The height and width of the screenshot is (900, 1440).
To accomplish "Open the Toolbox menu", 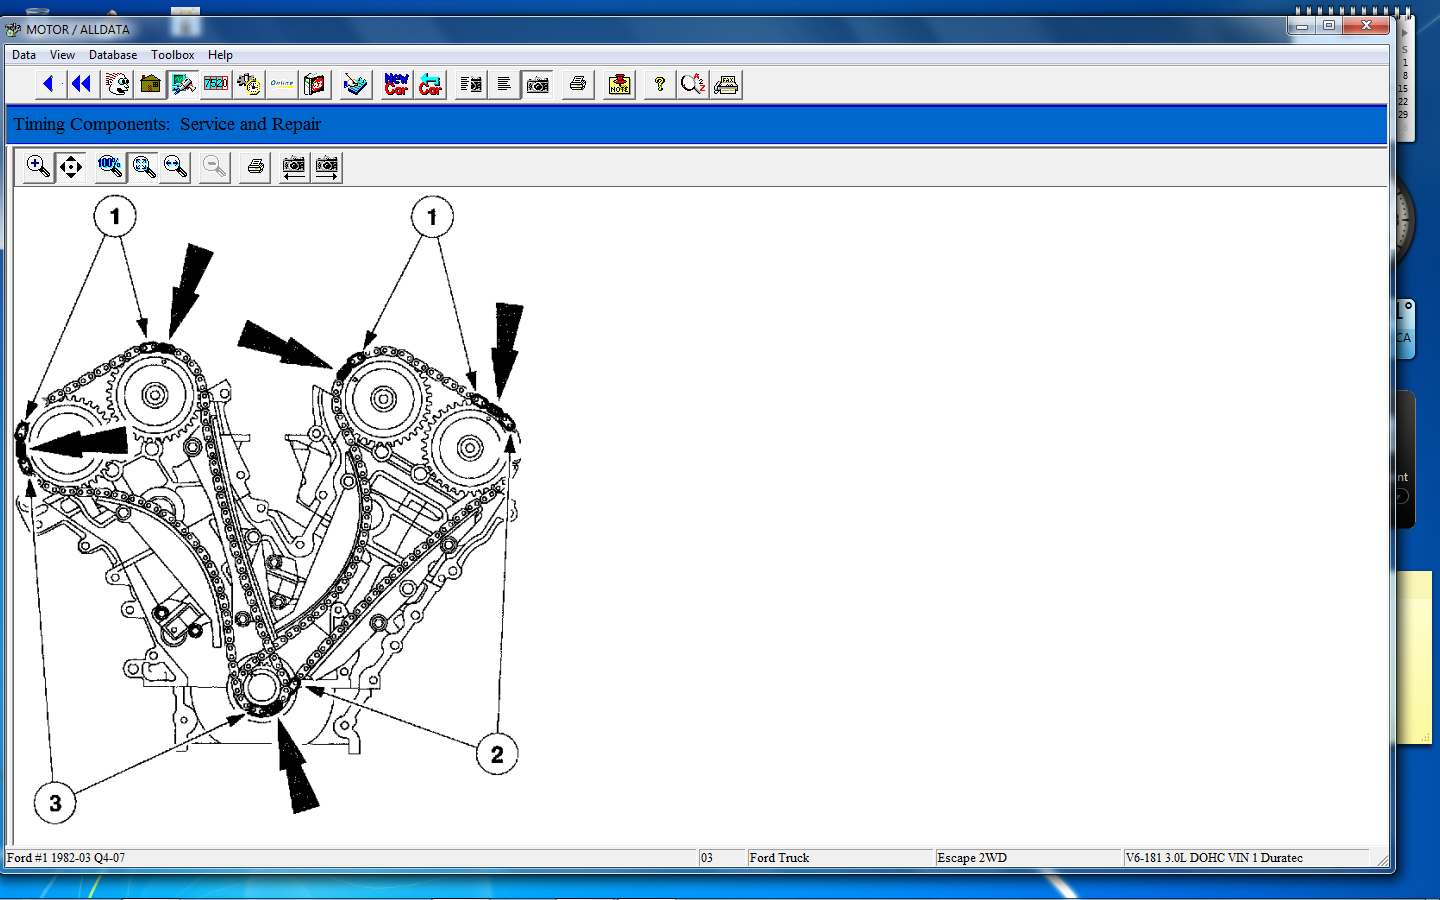I will point(172,55).
